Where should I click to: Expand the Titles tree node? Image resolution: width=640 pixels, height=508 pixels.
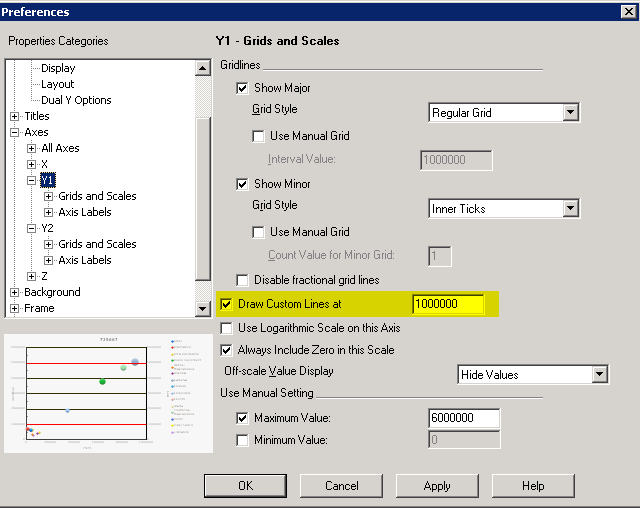click(14, 116)
